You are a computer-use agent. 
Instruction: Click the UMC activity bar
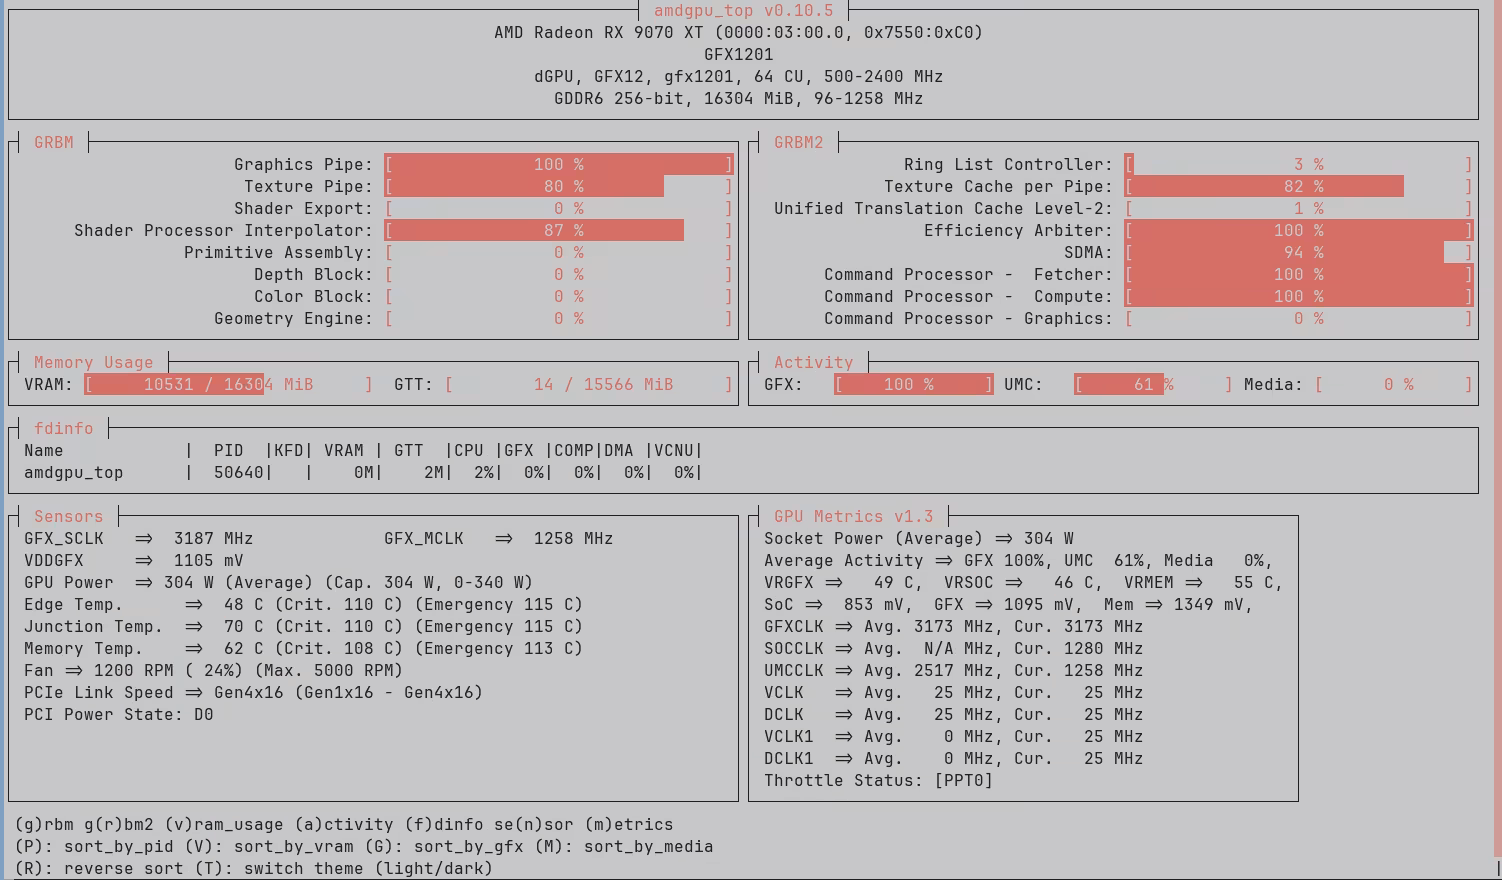point(1153,385)
